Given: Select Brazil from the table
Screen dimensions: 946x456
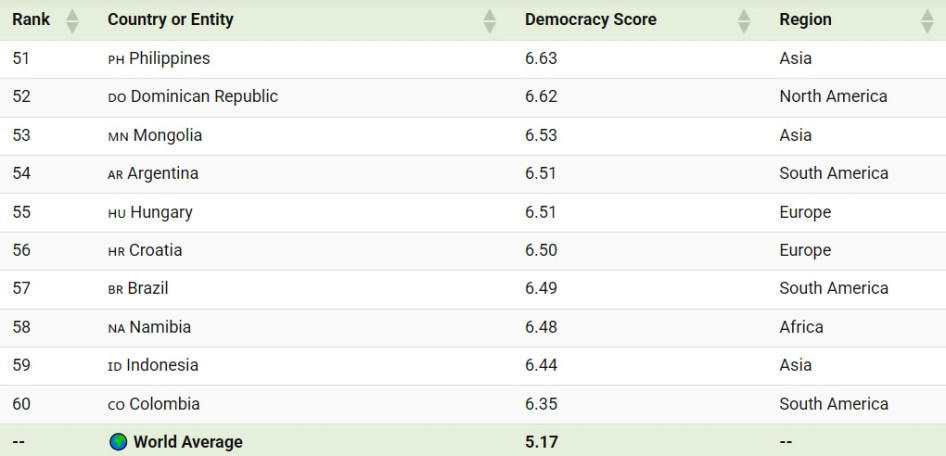Looking at the screenshot, I should pyautogui.click(x=148, y=288).
